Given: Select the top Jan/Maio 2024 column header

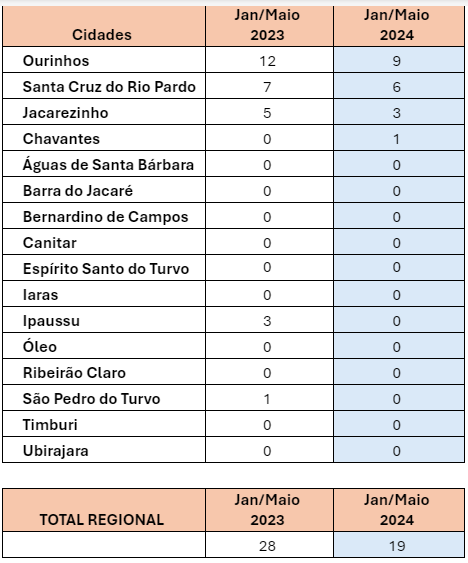Looking at the screenshot, I should click(x=399, y=27).
